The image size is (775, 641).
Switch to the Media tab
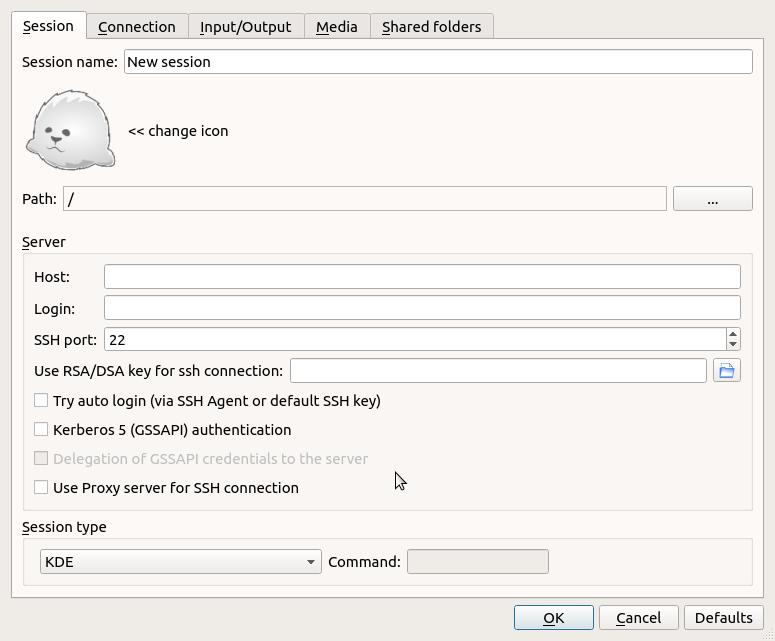point(336,27)
